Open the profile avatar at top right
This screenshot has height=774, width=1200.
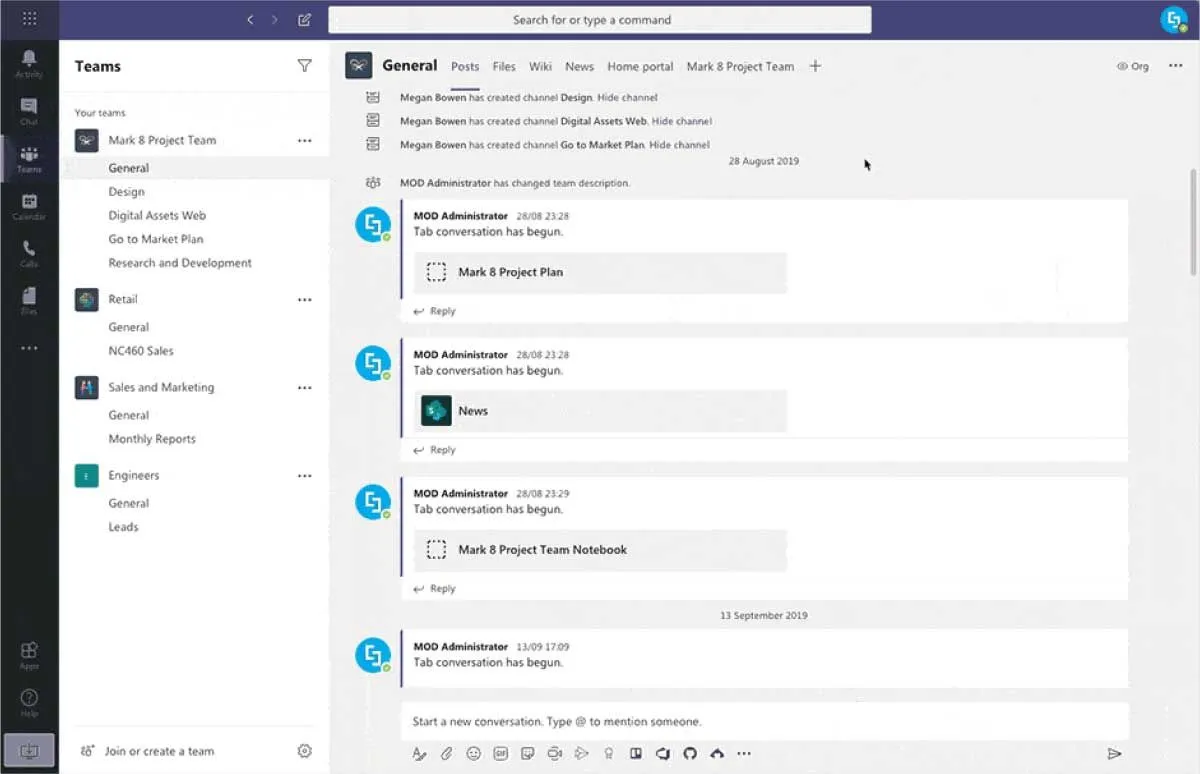pyautogui.click(x=1173, y=19)
